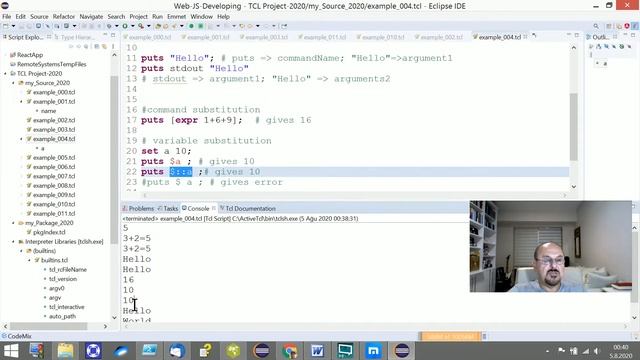Viewport: 640px width, 360px height.
Task: Switch to Tcl Documentation tab
Action: [248, 209]
